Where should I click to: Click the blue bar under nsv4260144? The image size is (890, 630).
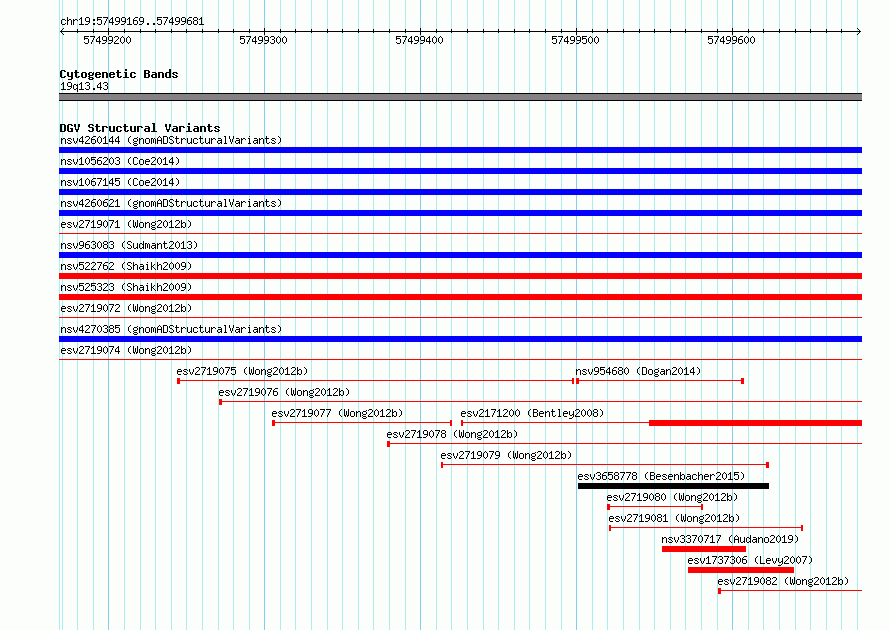[x=460, y=150]
